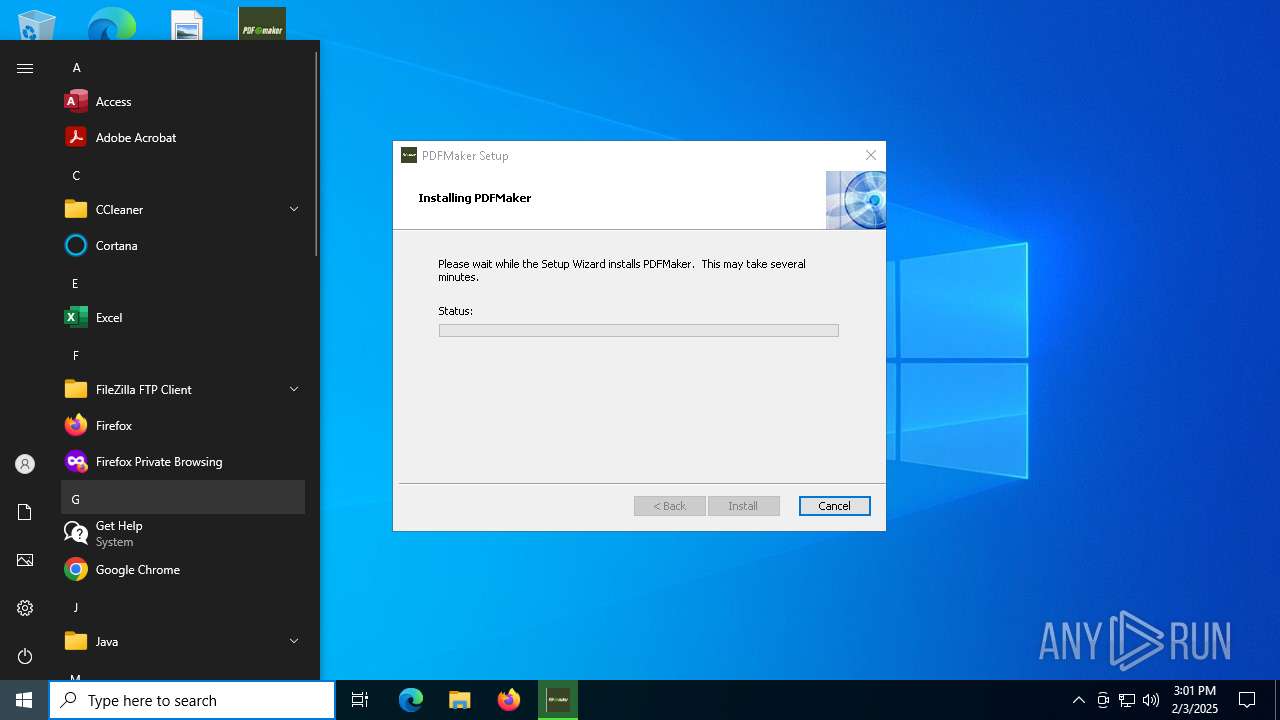Open the FileZilla FTP Client folder
This screenshot has width=1280, height=720.
click(x=183, y=389)
